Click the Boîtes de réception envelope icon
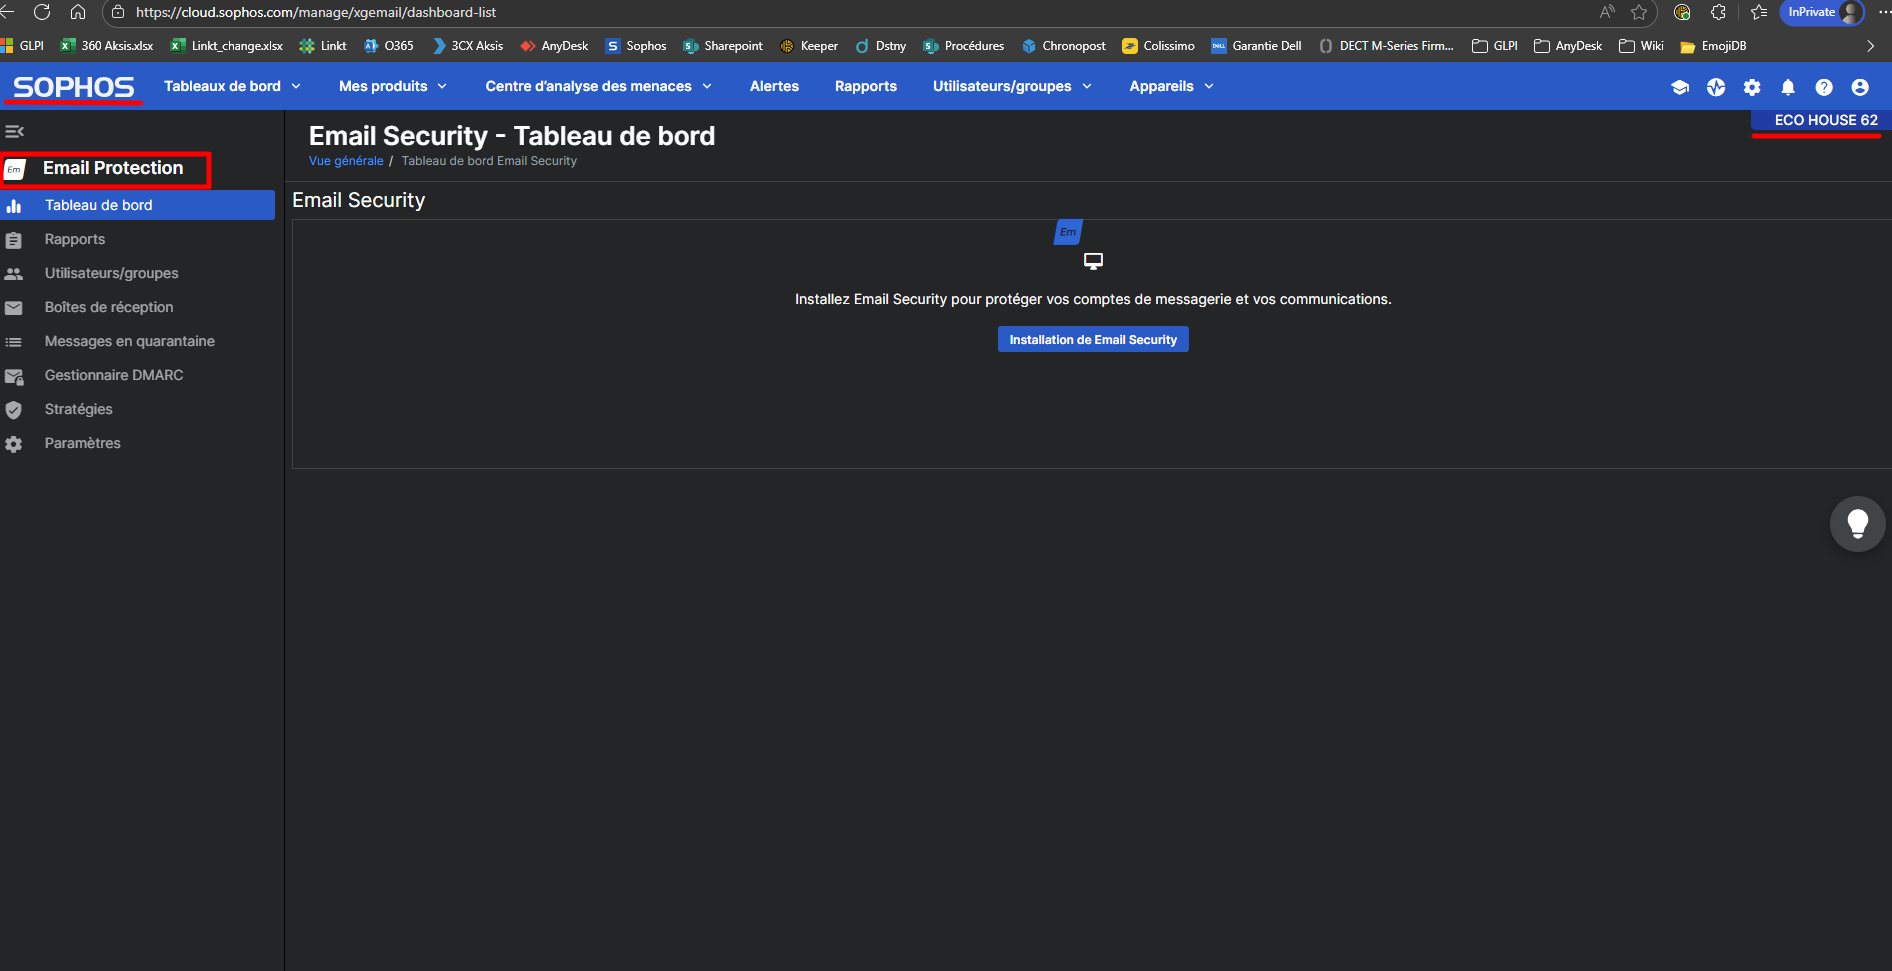 click(14, 308)
